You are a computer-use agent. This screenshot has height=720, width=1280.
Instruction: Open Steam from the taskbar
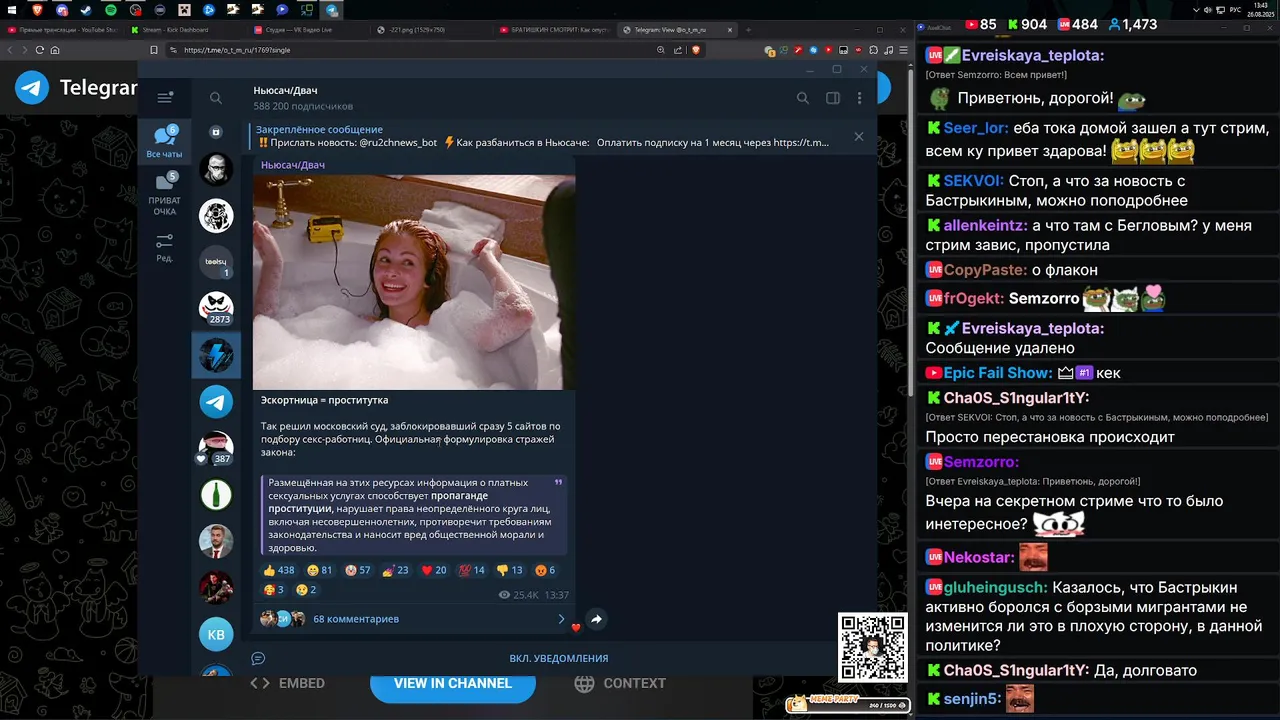(86, 9)
